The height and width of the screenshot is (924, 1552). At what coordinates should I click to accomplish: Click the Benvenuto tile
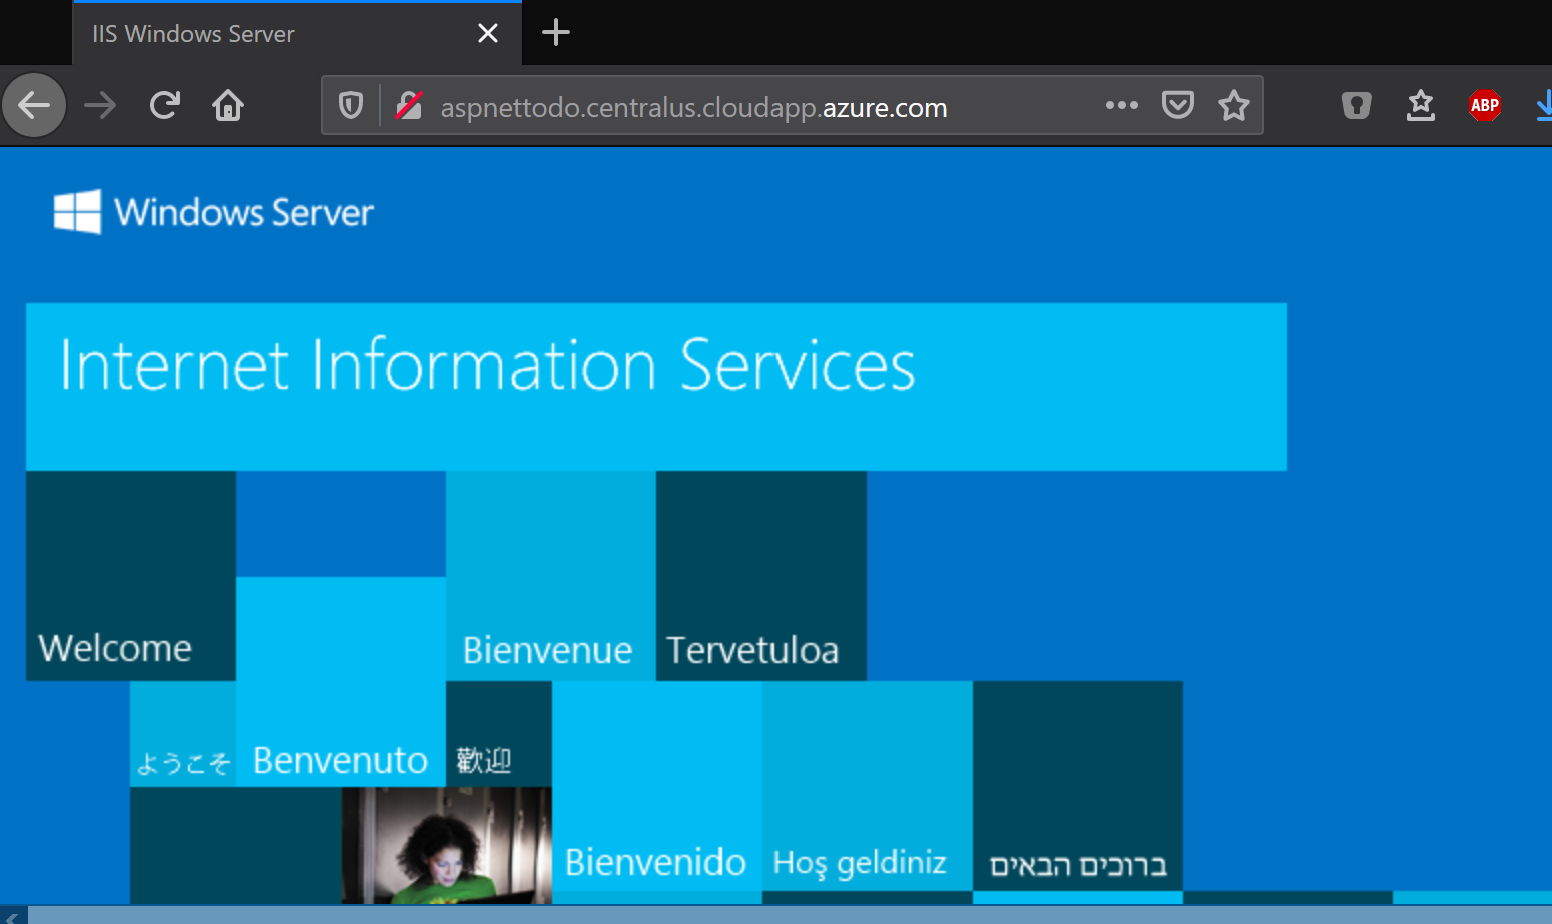[341, 682]
